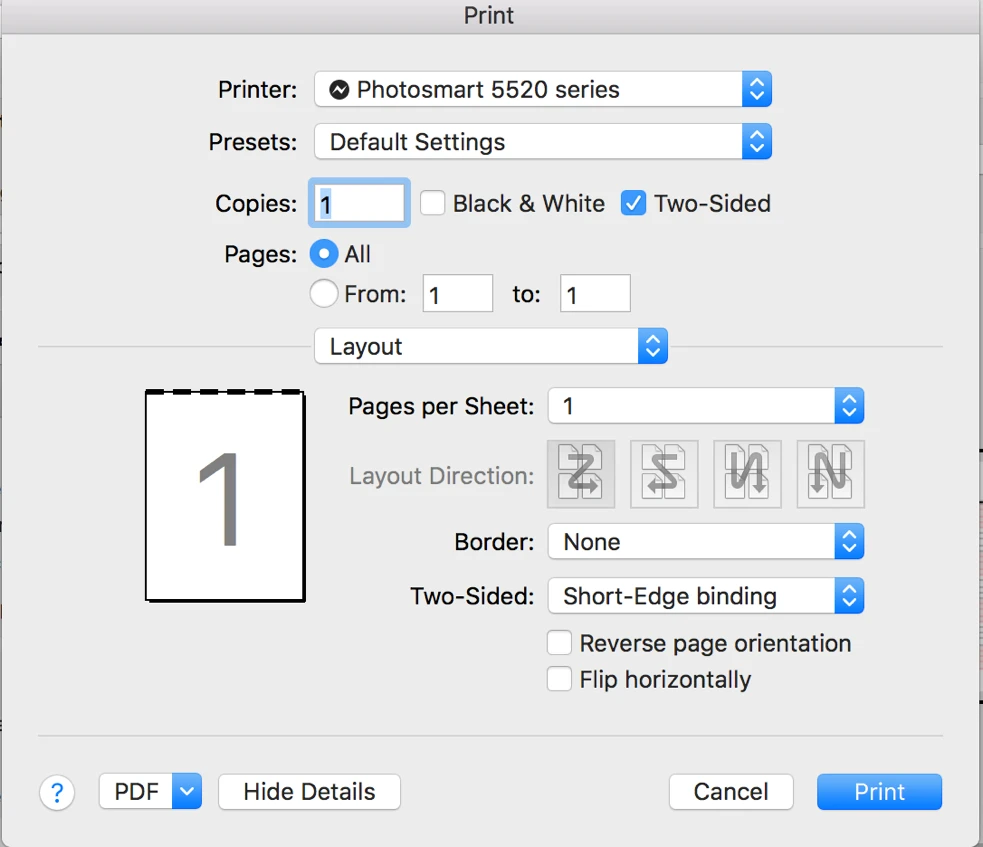Select the All pages radio button
Screen dimensions: 983x847
click(324, 254)
